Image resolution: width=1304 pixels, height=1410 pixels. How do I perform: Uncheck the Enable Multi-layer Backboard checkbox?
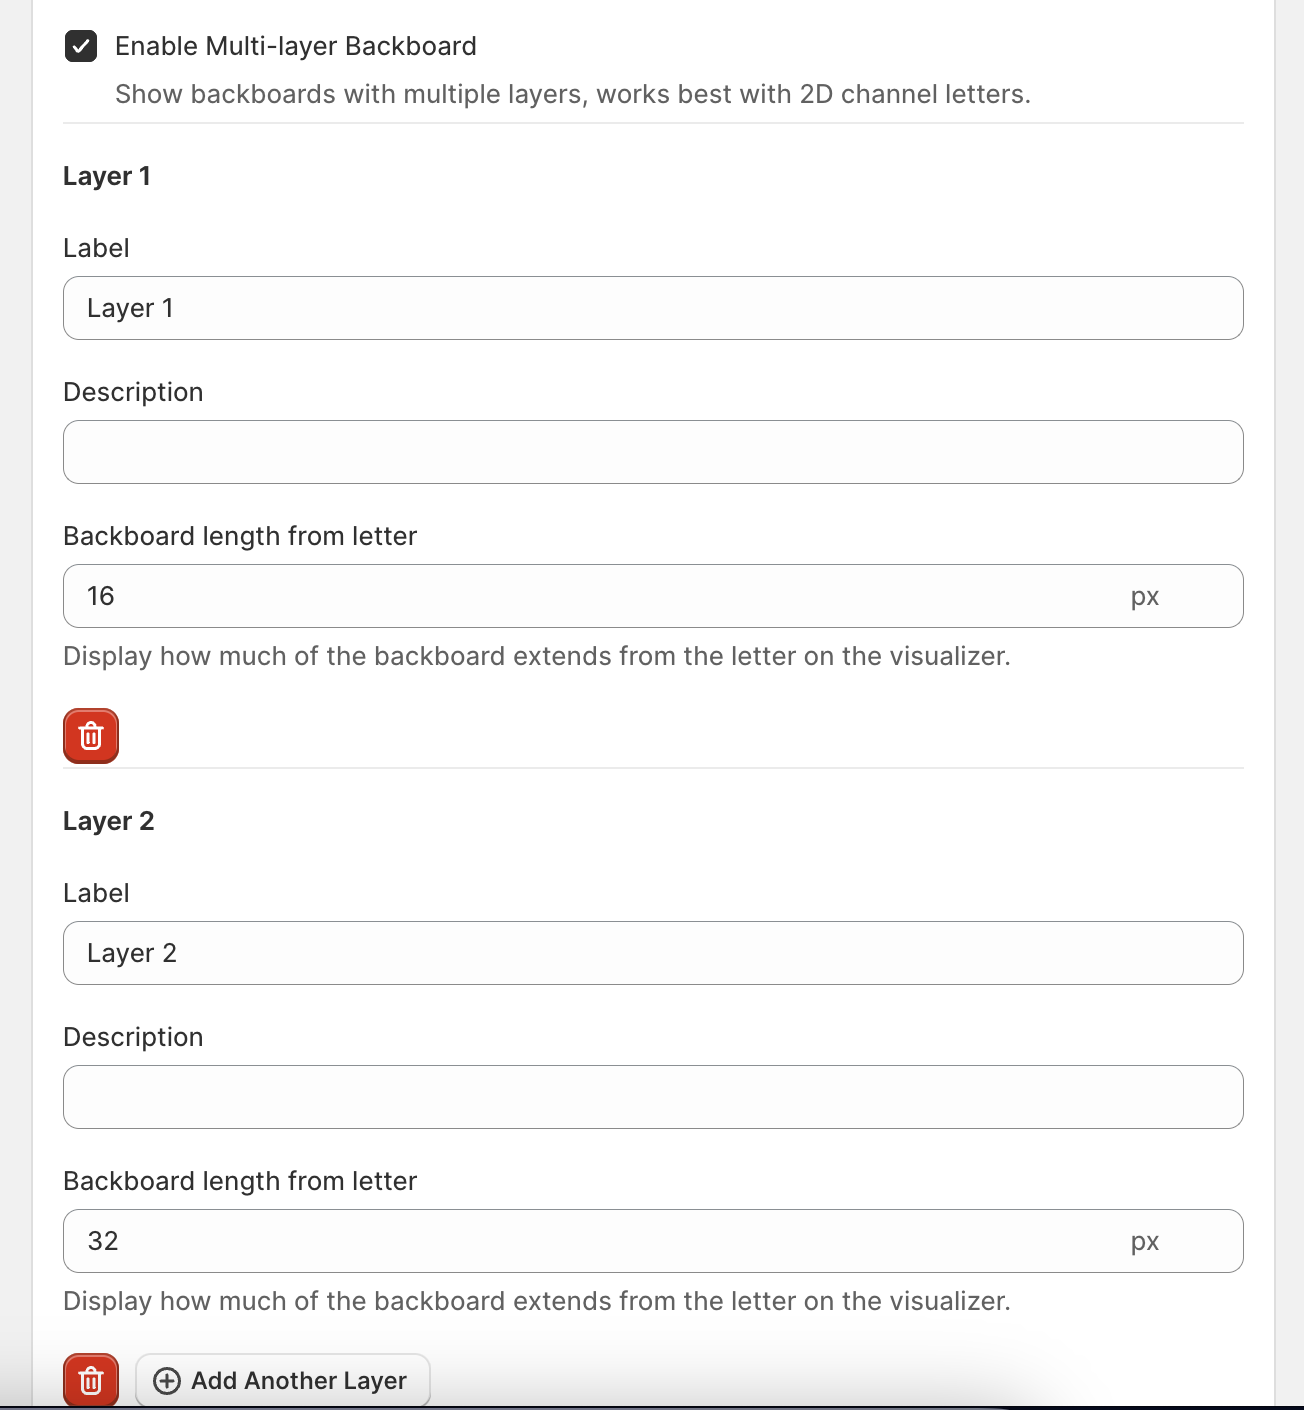click(x=81, y=46)
